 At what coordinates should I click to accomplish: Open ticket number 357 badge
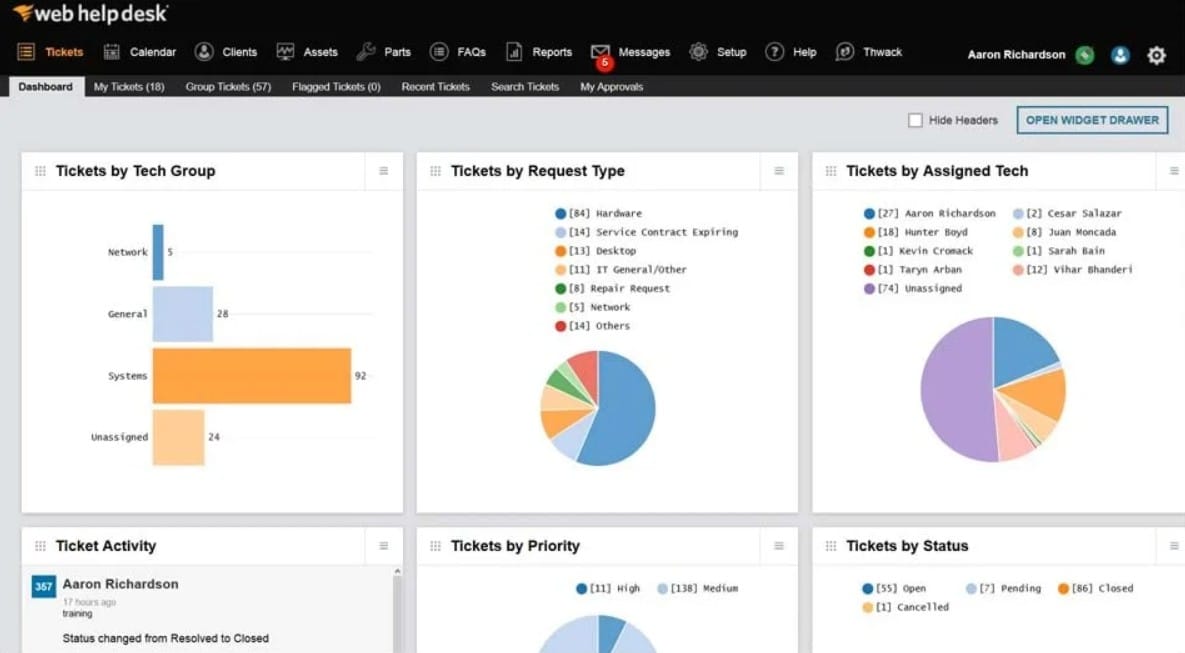click(x=44, y=586)
